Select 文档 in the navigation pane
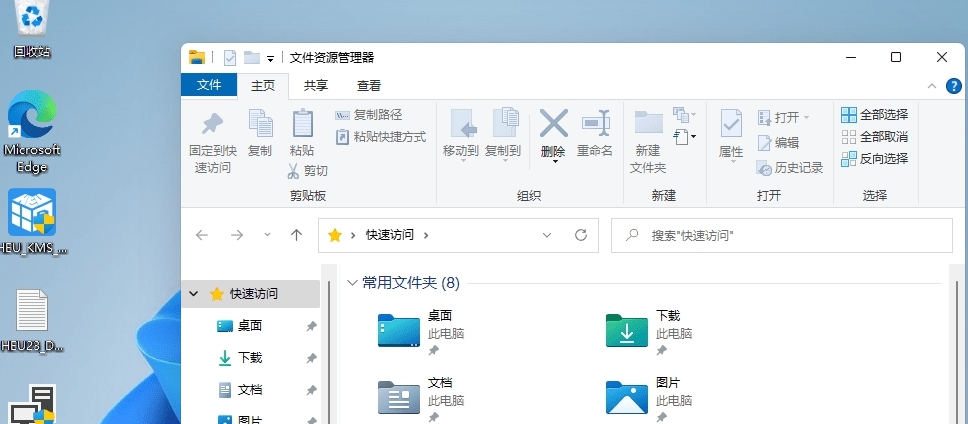 point(250,390)
